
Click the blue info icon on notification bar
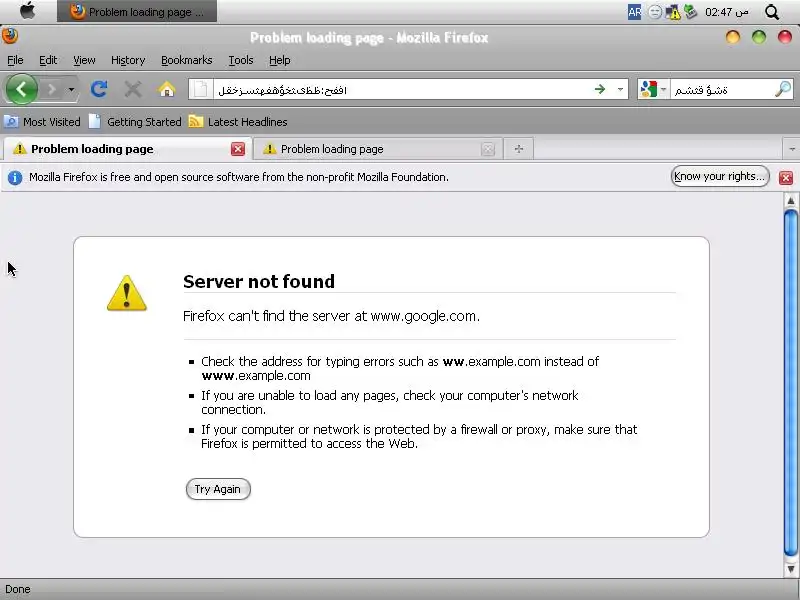pyautogui.click(x=15, y=178)
